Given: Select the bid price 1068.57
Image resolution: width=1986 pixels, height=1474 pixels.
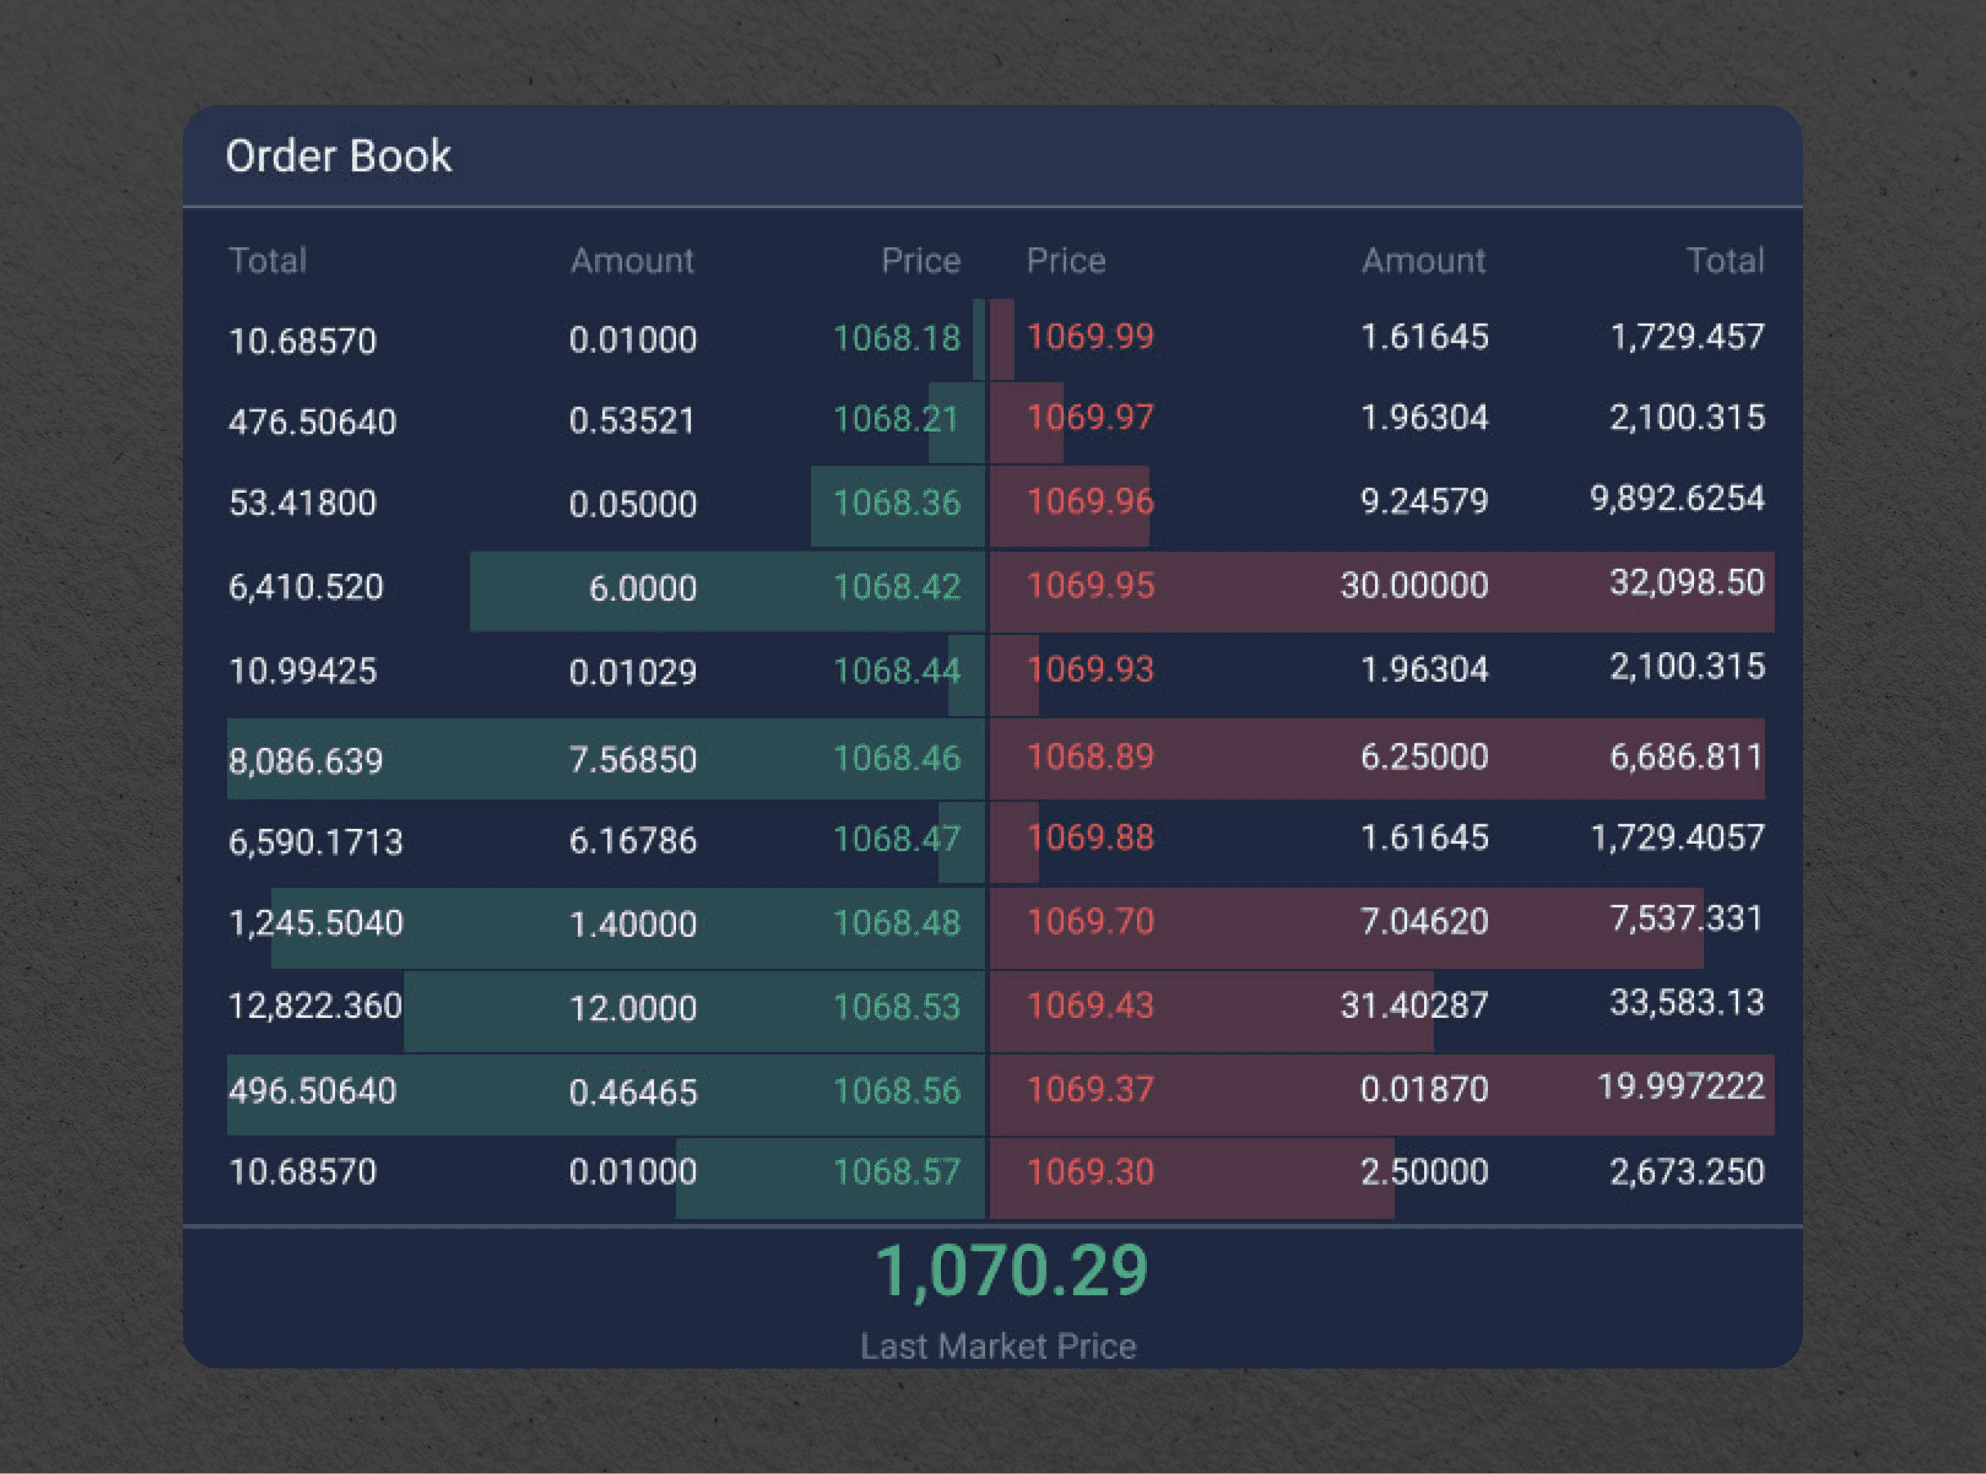Looking at the screenshot, I should click(x=898, y=1171).
